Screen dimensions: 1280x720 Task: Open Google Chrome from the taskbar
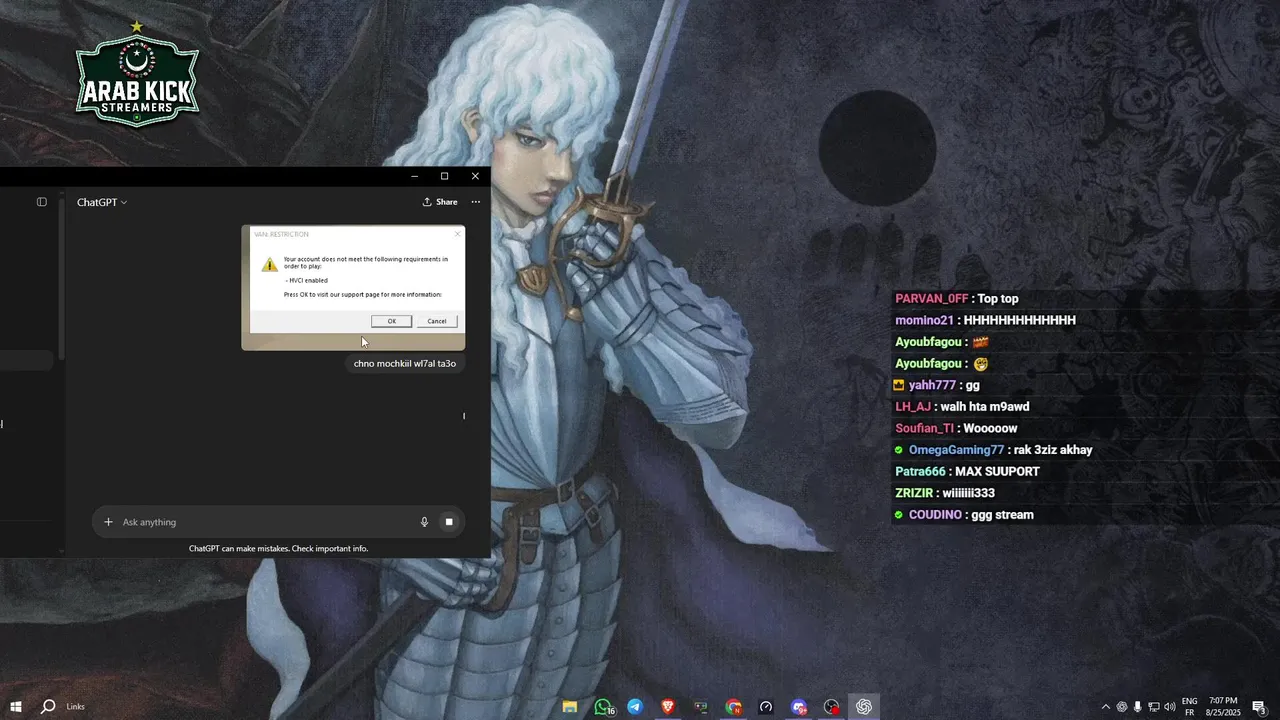click(x=734, y=707)
